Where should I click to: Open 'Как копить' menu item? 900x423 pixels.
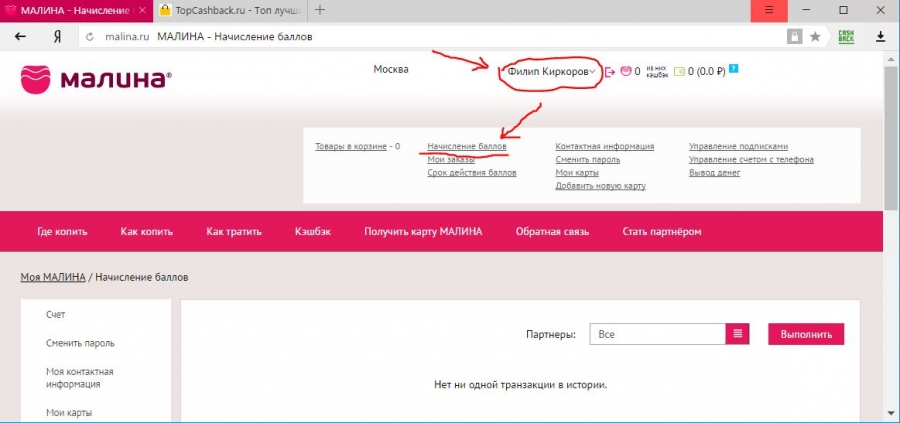pyautogui.click(x=146, y=232)
